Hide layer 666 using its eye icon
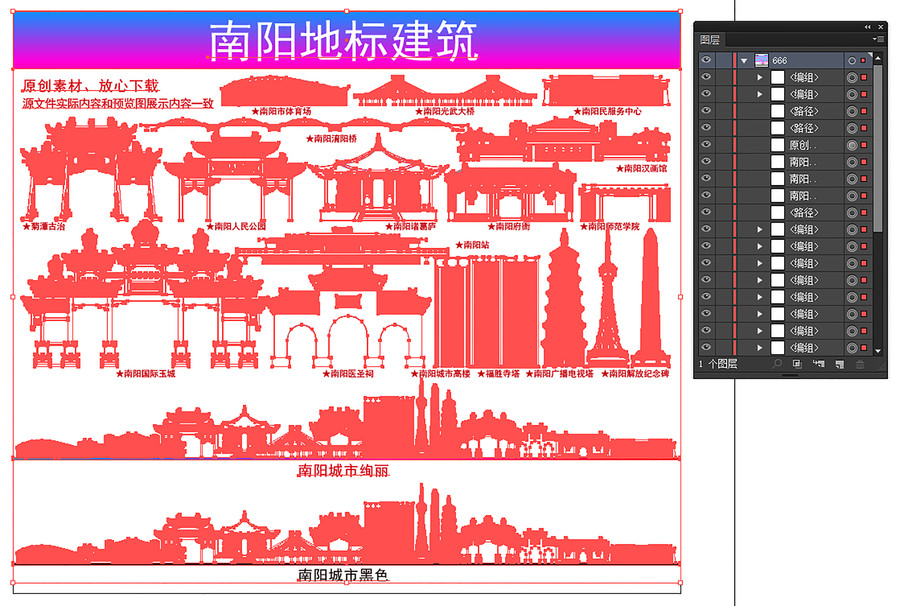 tap(706, 60)
